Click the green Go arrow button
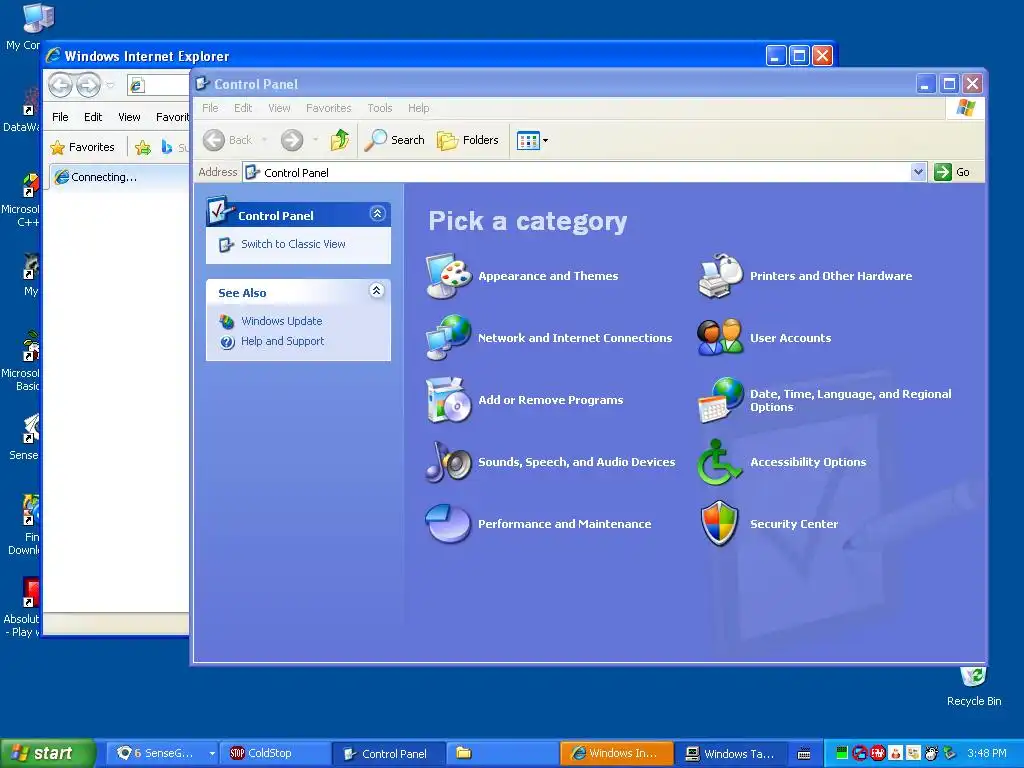1024x768 pixels. (942, 172)
